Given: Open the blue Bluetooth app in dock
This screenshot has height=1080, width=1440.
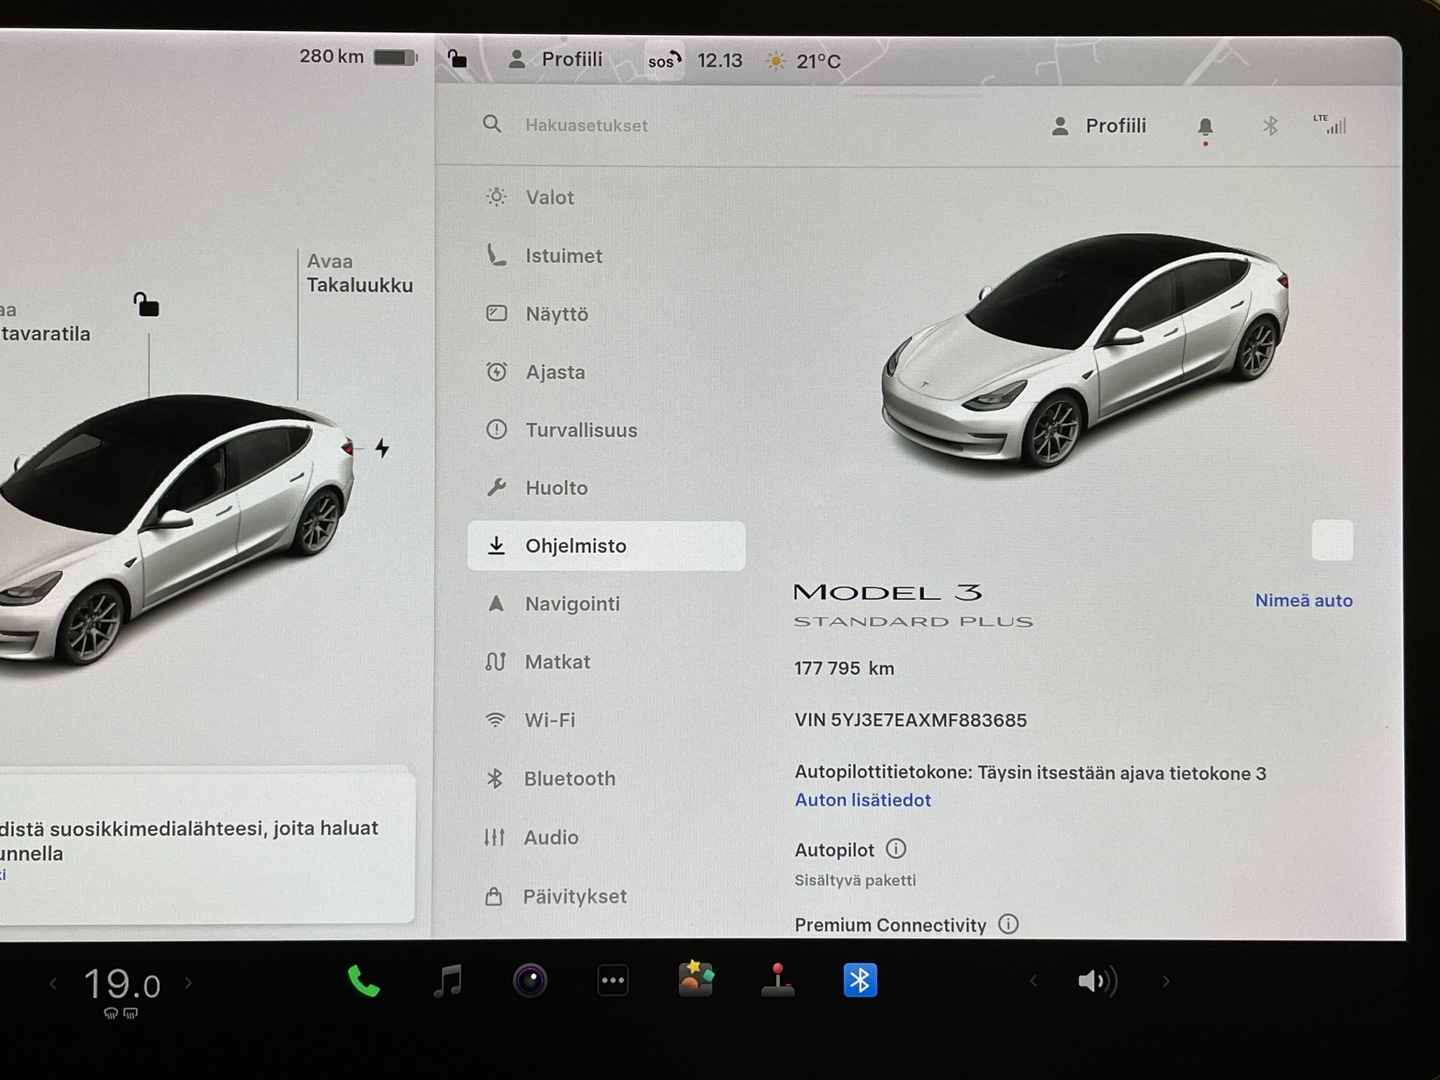Looking at the screenshot, I should [x=860, y=980].
